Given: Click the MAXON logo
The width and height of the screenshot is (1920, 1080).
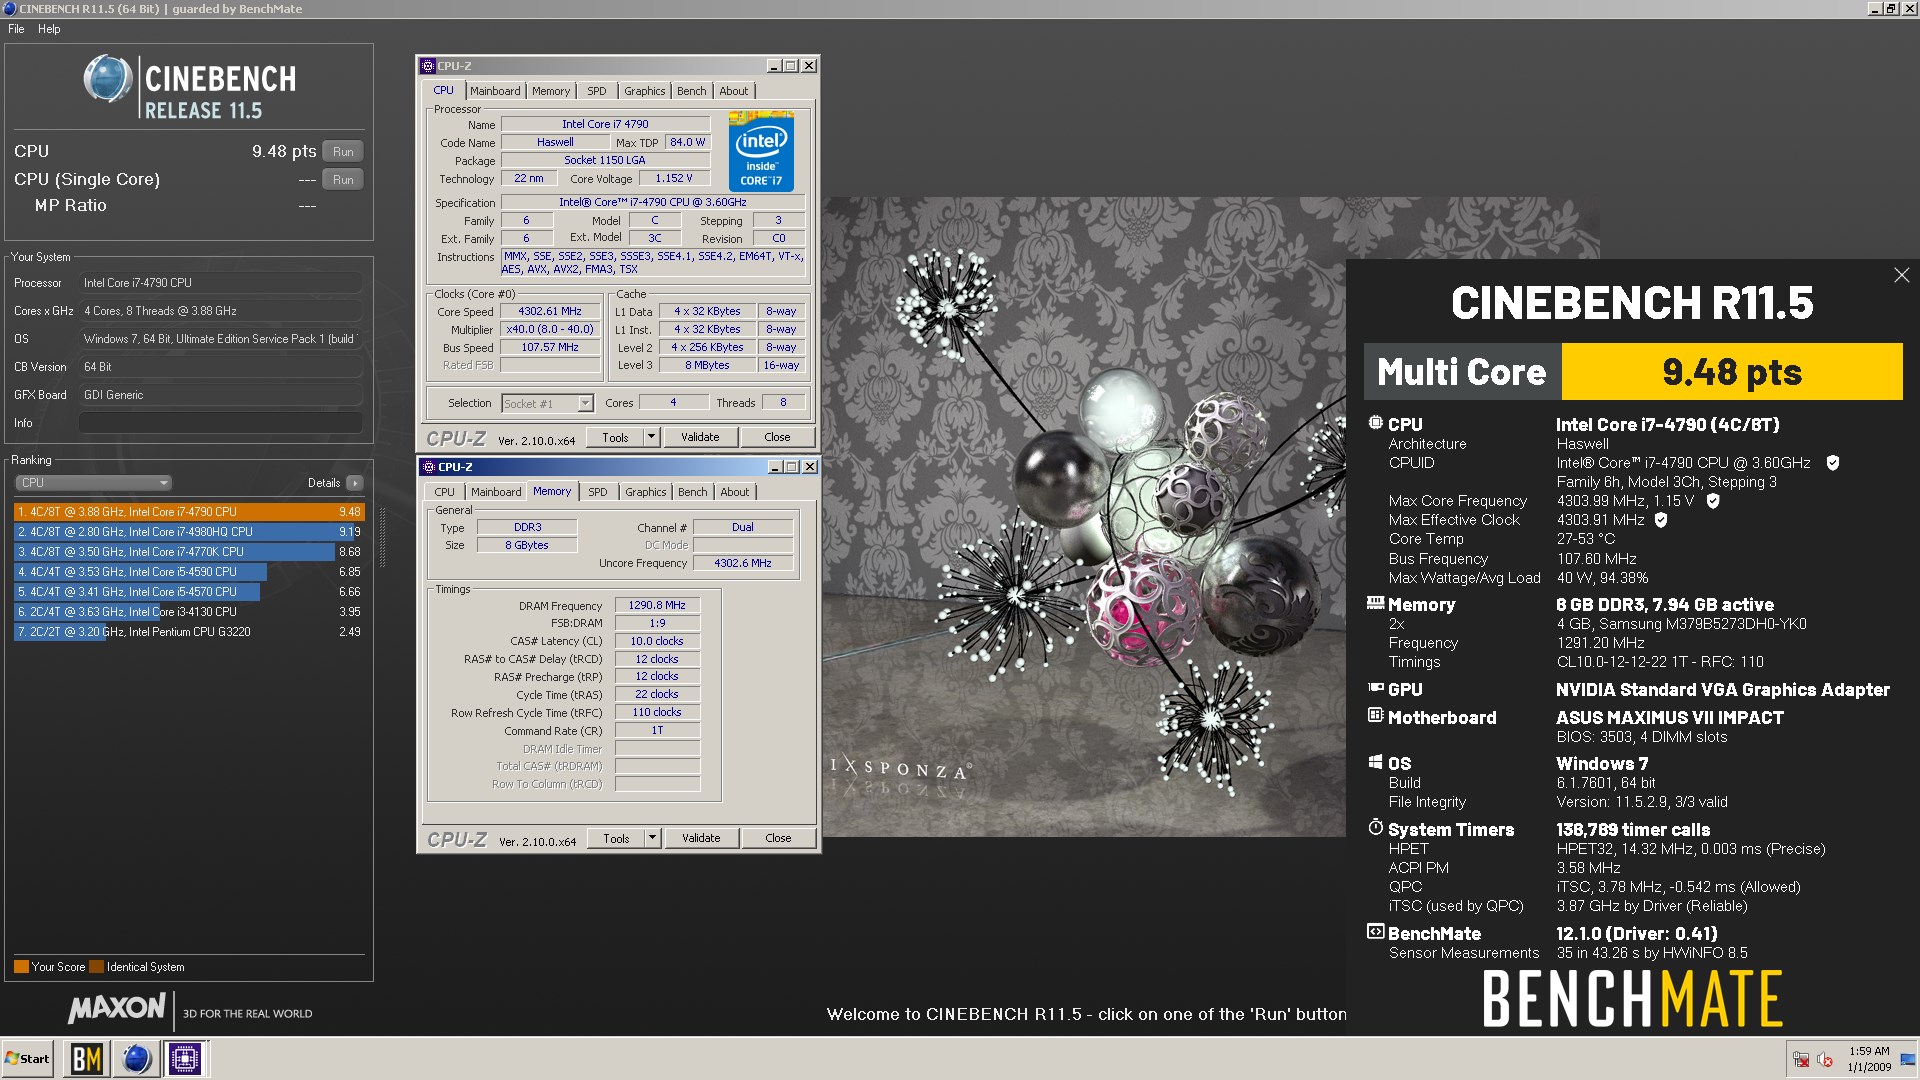Looking at the screenshot, I should click(117, 1009).
